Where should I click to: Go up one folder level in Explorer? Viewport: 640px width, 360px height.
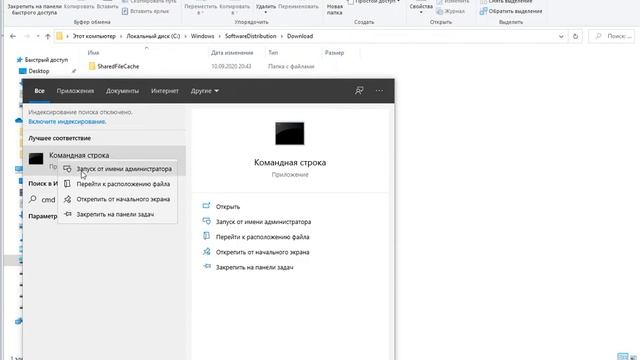pyautogui.click(x=48, y=36)
